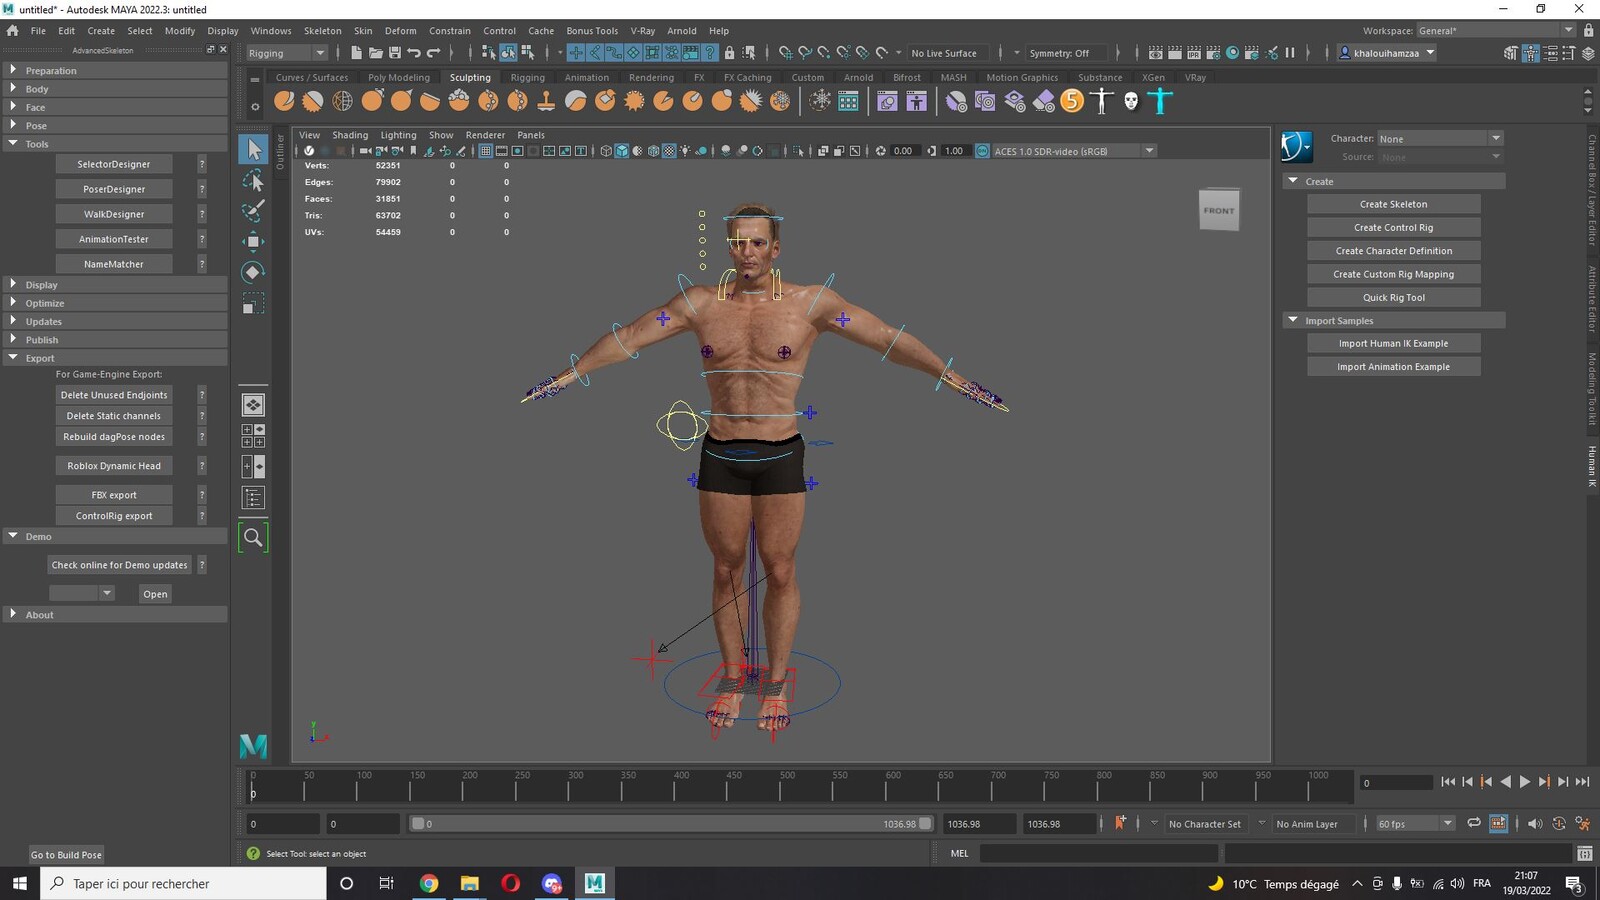Save the scene with the floppy icon
This screenshot has height=900, width=1600.
point(394,53)
